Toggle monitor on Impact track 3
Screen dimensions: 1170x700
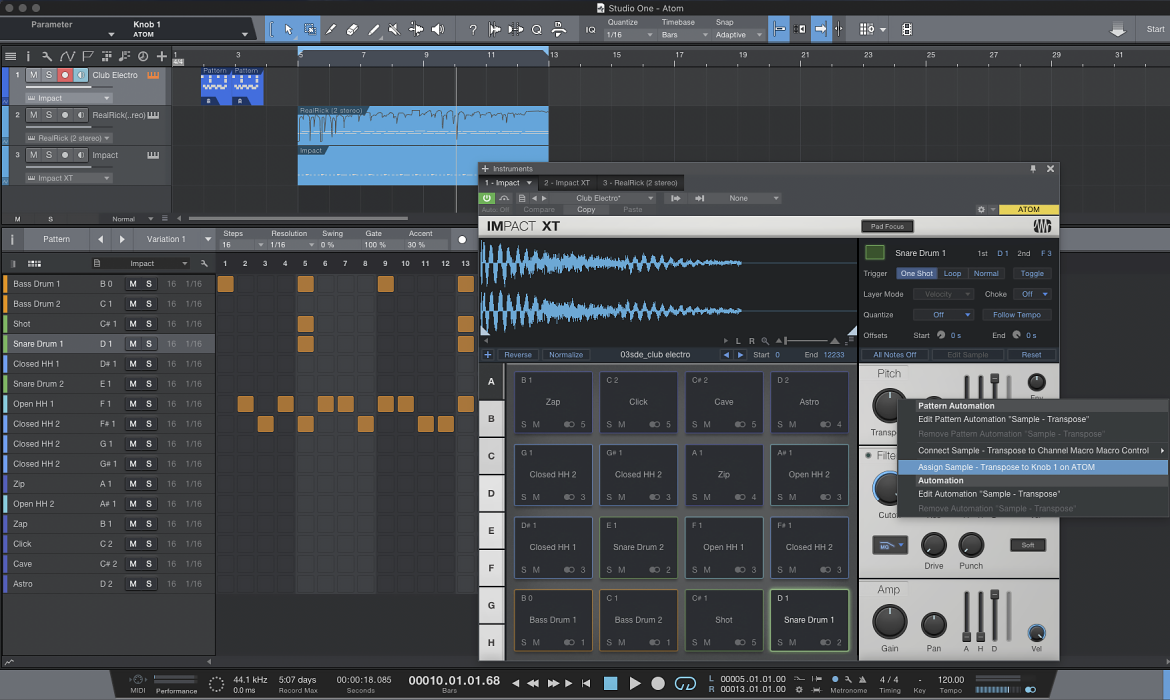tap(81, 155)
